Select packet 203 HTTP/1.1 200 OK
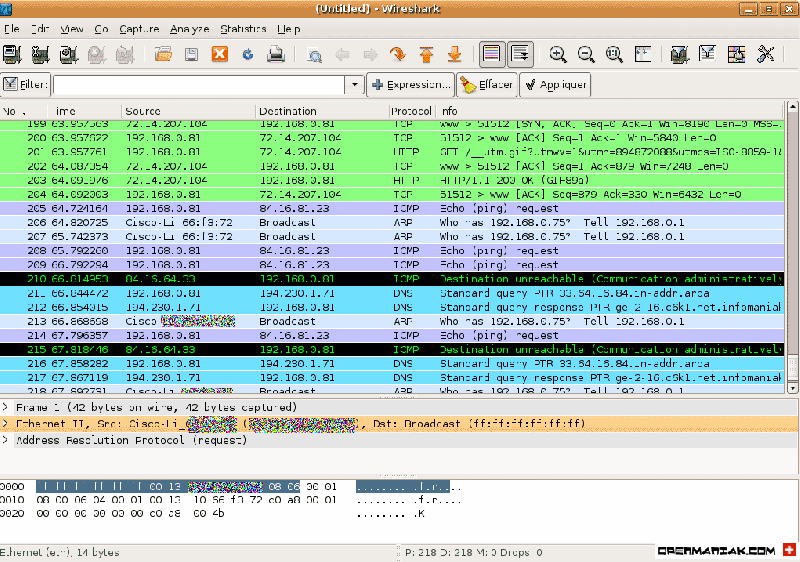 click(392, 181)
